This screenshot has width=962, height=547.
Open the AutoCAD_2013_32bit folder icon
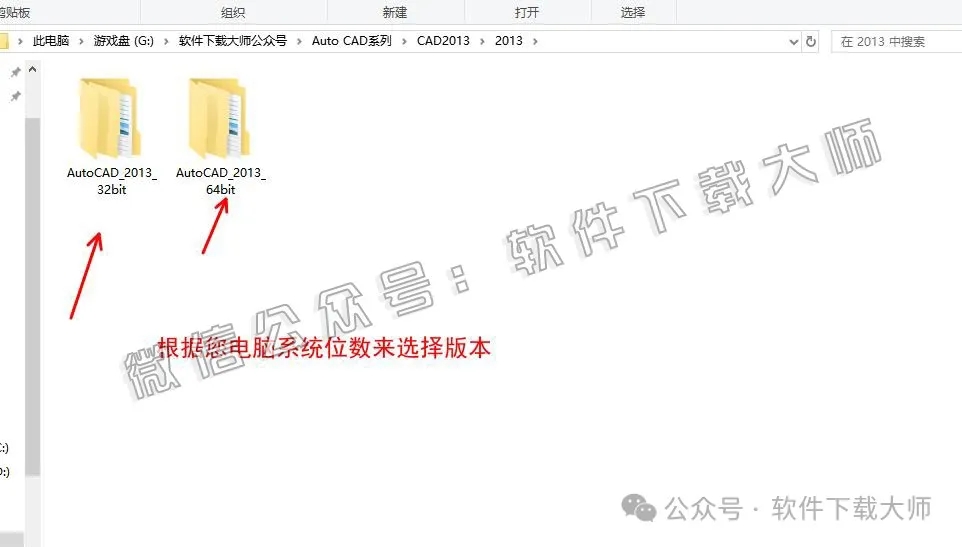pyautogui.click(x=110, y=118)
